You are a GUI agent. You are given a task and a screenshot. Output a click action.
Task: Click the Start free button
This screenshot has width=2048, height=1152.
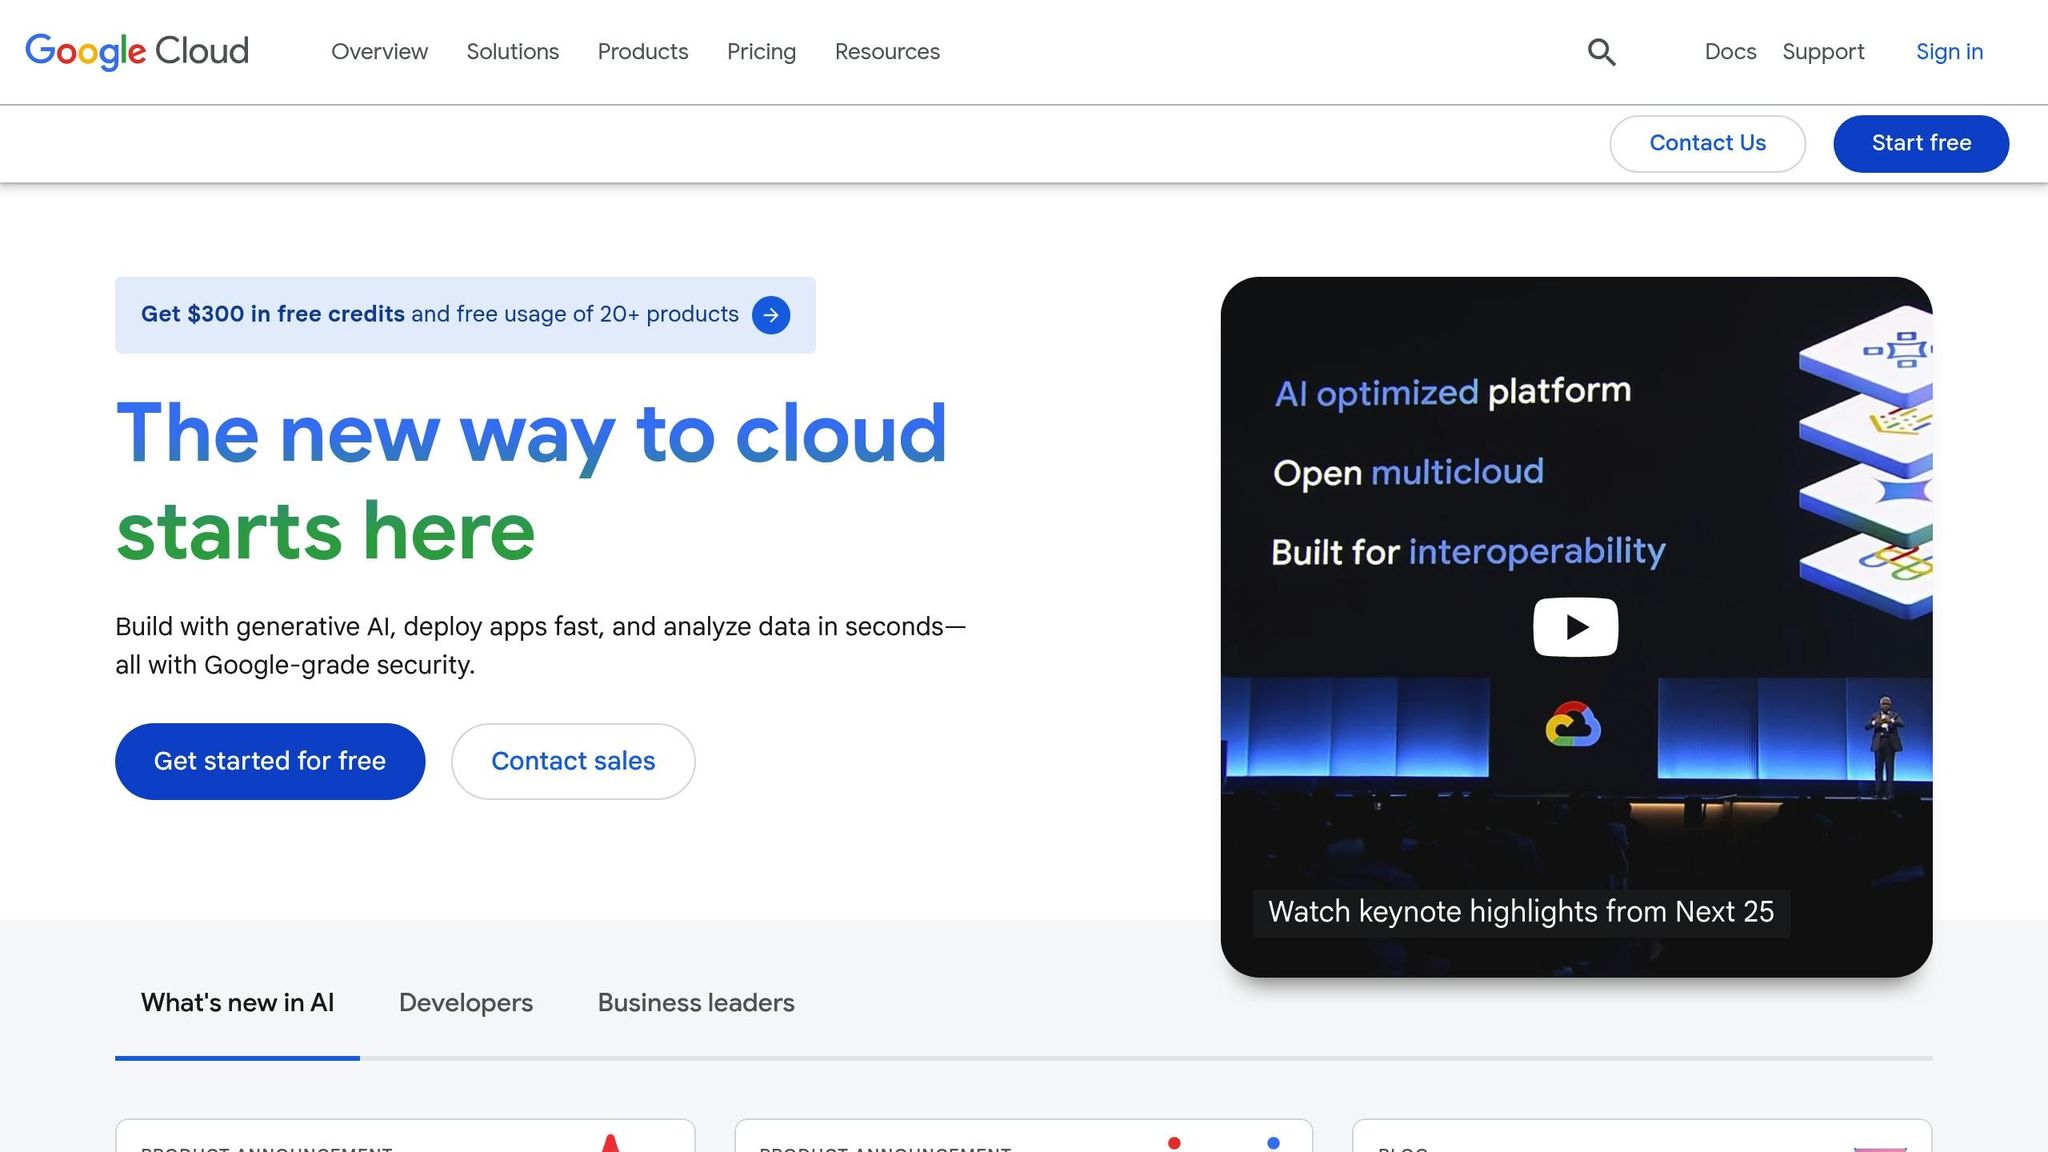[1920, 143]
